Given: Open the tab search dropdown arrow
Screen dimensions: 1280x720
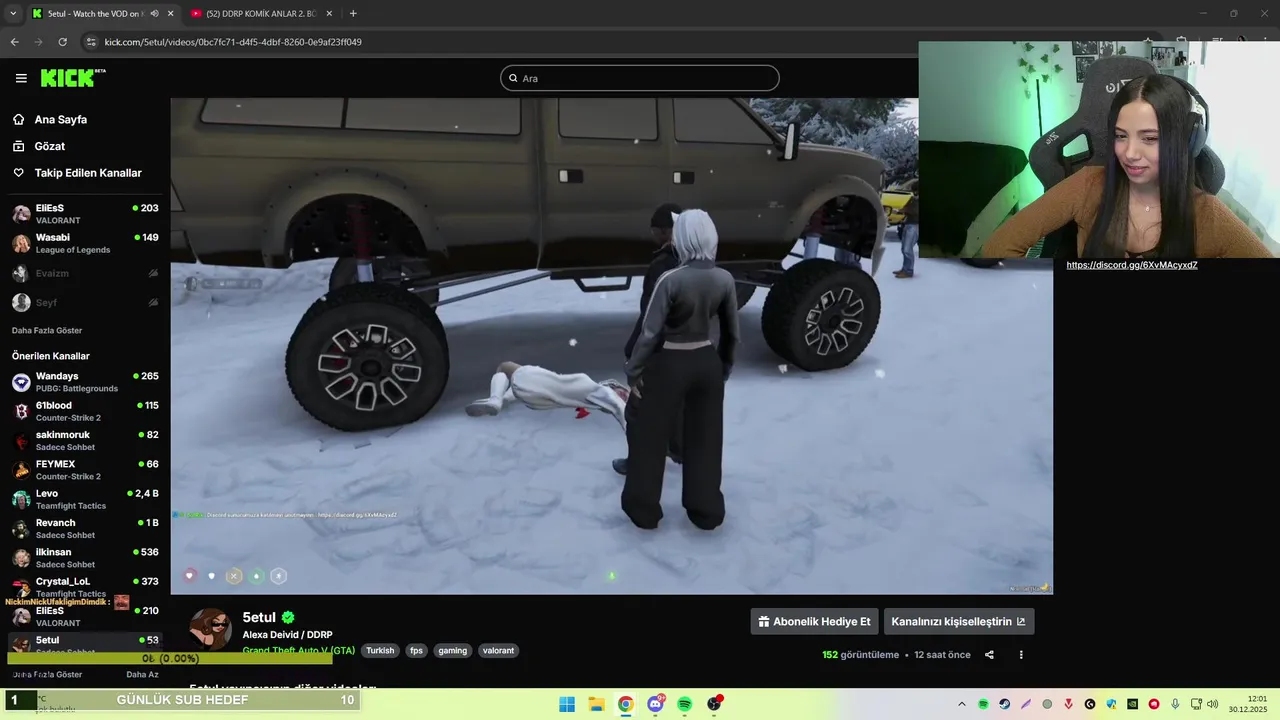Looking at the screenshot, I should tap(12, 13).
